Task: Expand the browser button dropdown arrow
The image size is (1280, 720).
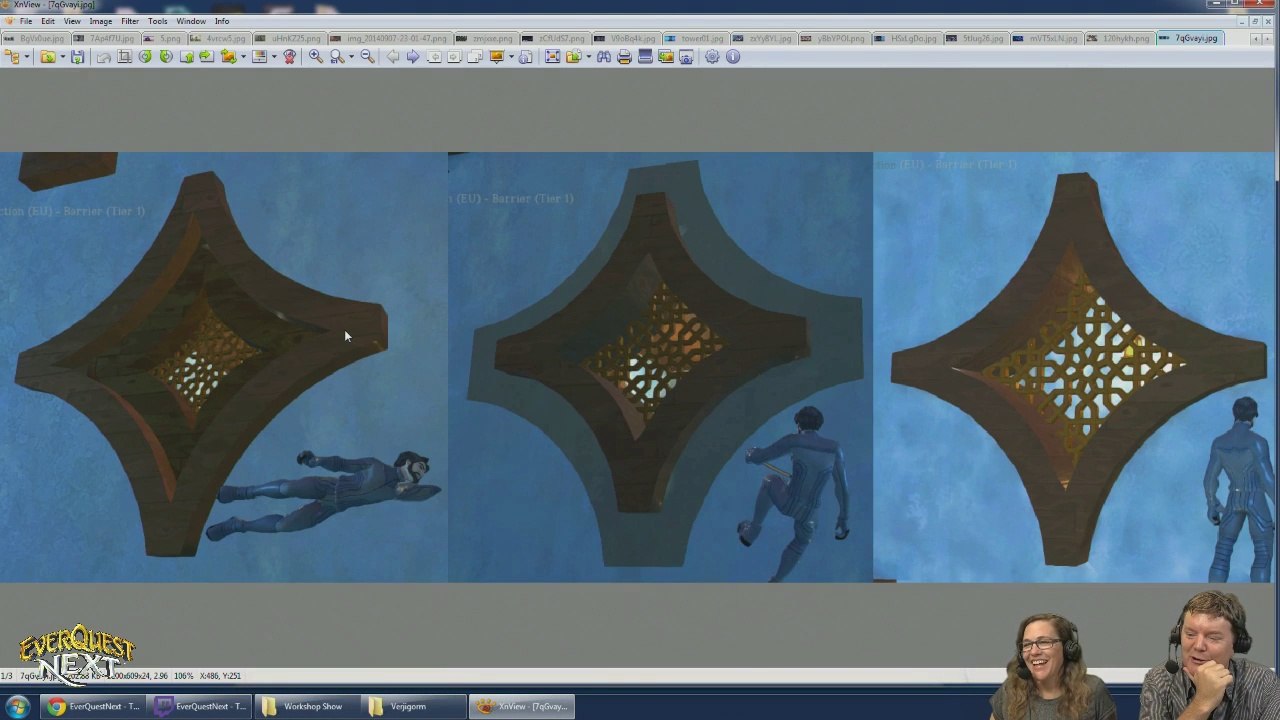Action: [x=27, y=57]
